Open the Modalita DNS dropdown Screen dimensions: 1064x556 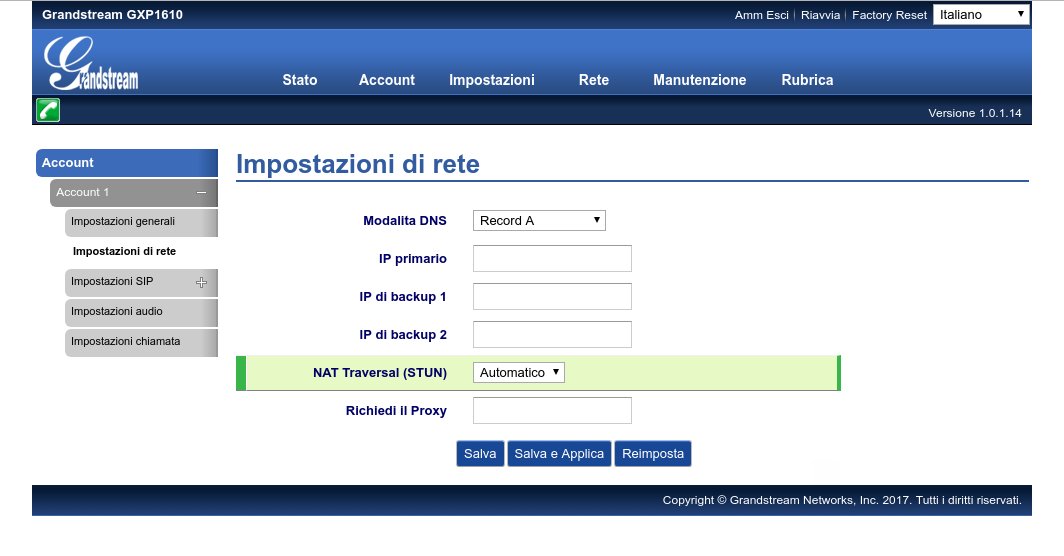click(539, 221)
